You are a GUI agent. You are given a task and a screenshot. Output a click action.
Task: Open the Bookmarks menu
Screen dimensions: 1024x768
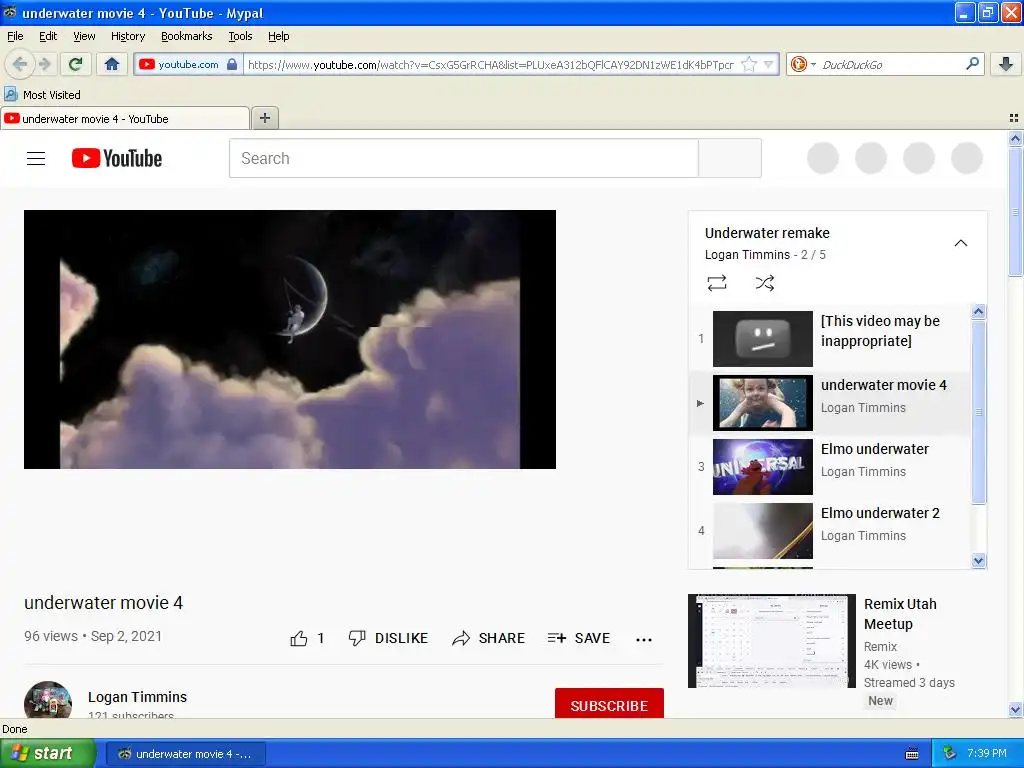187,36
